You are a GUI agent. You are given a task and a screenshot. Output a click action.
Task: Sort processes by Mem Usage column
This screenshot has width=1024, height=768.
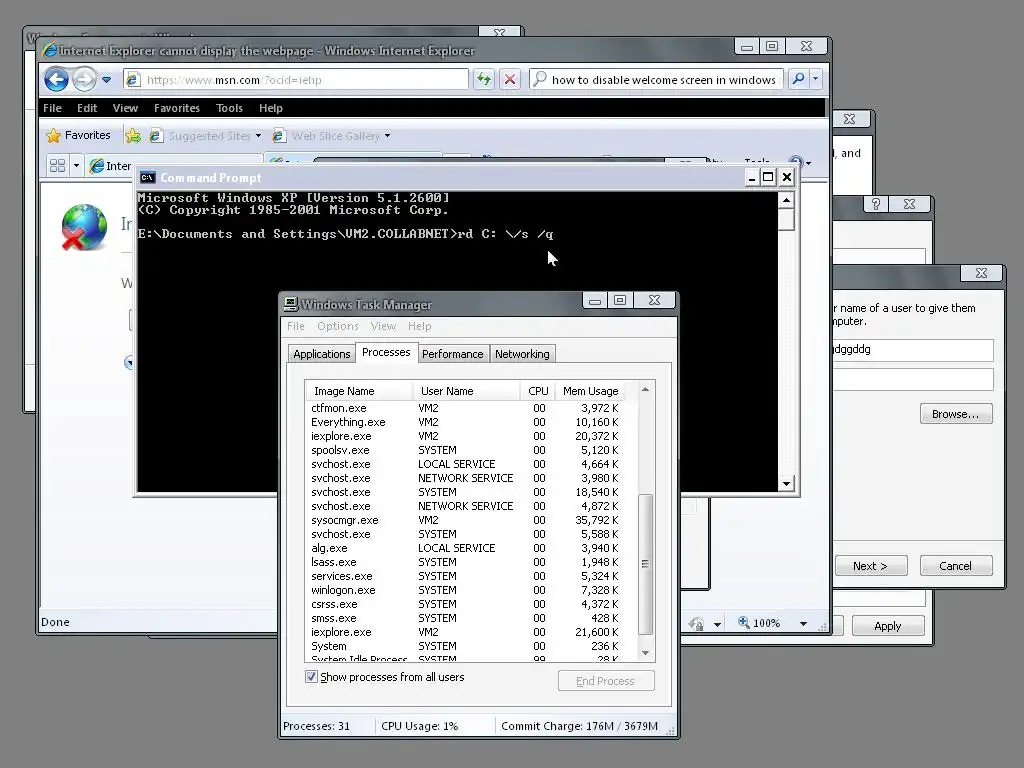[590, 391]
